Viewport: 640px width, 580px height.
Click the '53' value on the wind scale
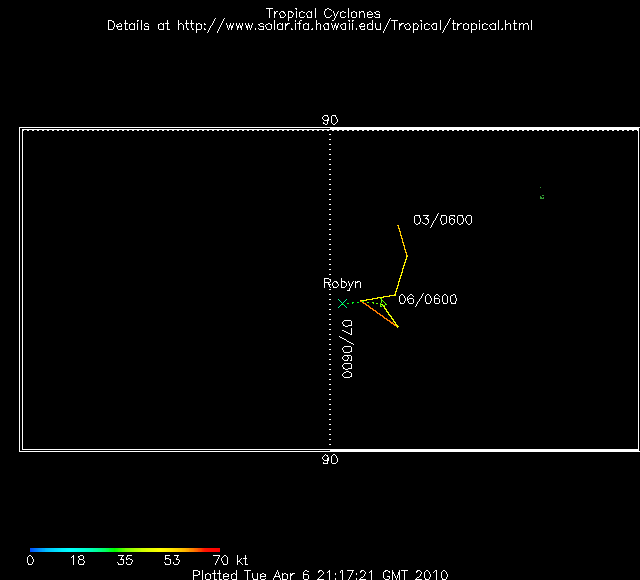click(172, 560)
